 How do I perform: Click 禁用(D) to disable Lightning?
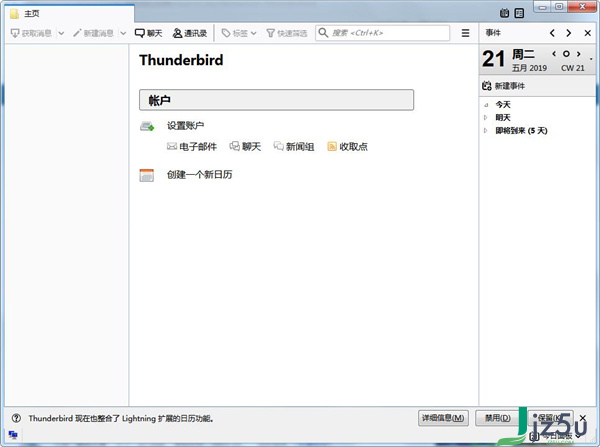(497, 418)
